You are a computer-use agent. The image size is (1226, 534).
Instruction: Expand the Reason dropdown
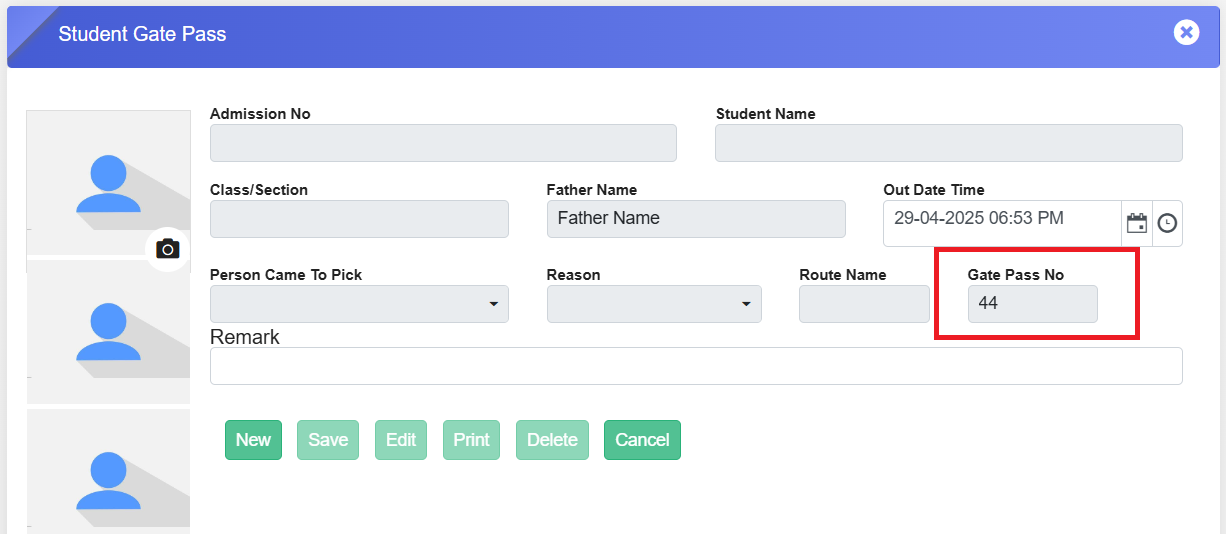(654, 304)
